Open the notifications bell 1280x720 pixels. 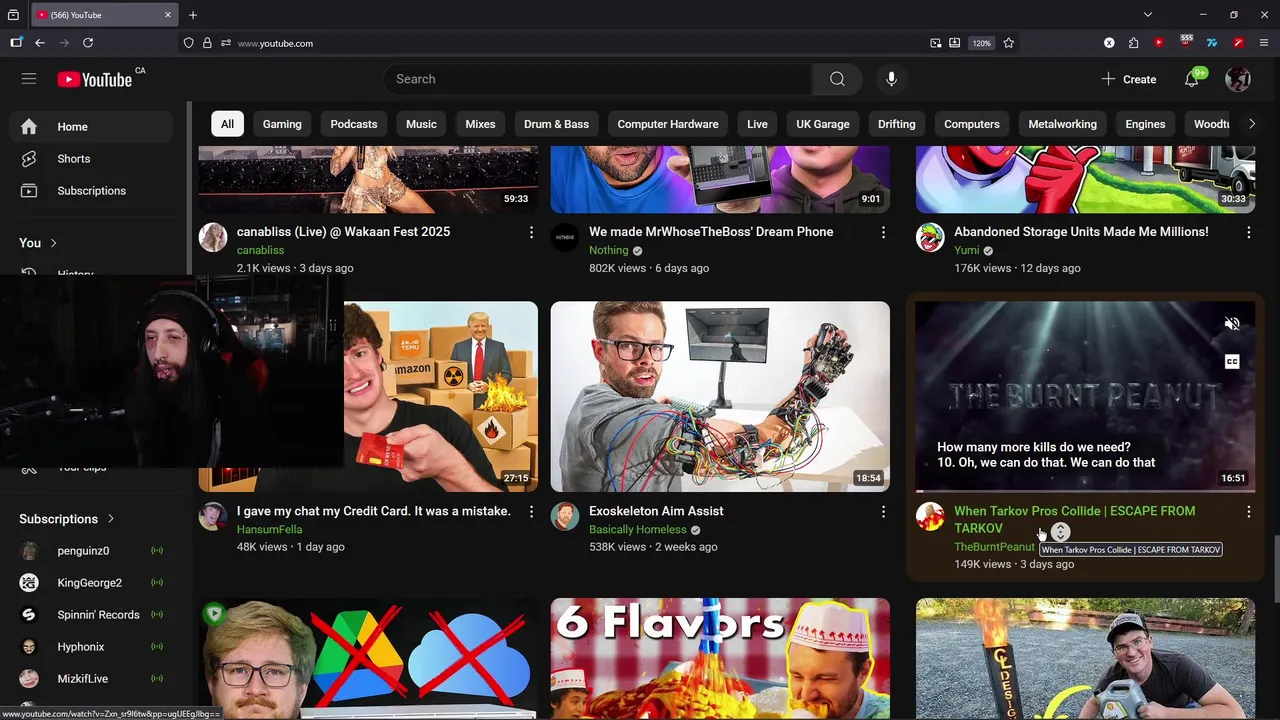click(1192, 79)
